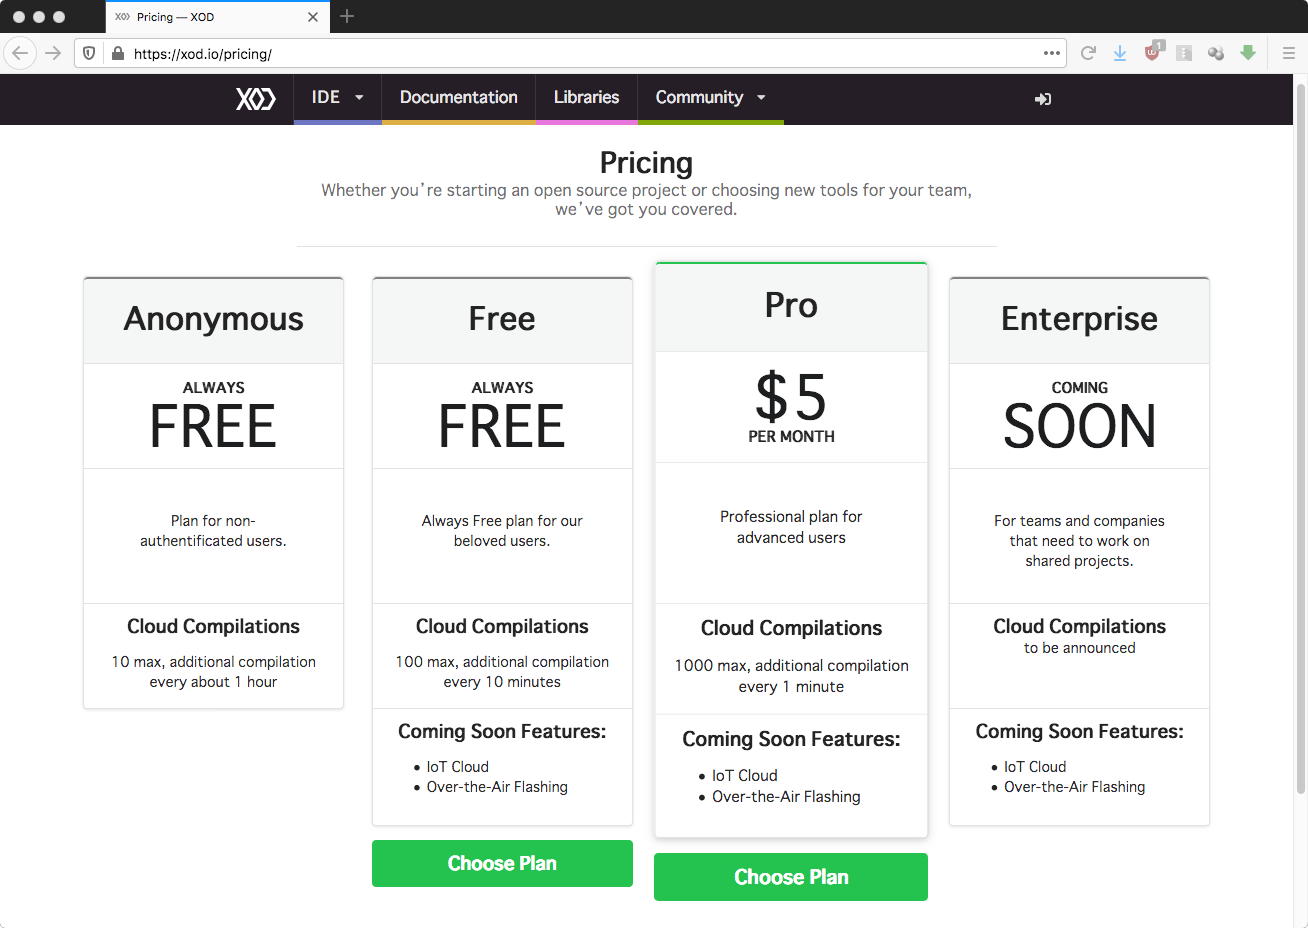This screenshot has width=1308, height=928.
Task: Open the uBlock Origin extension icon
Action: [x=1153, y=53]
